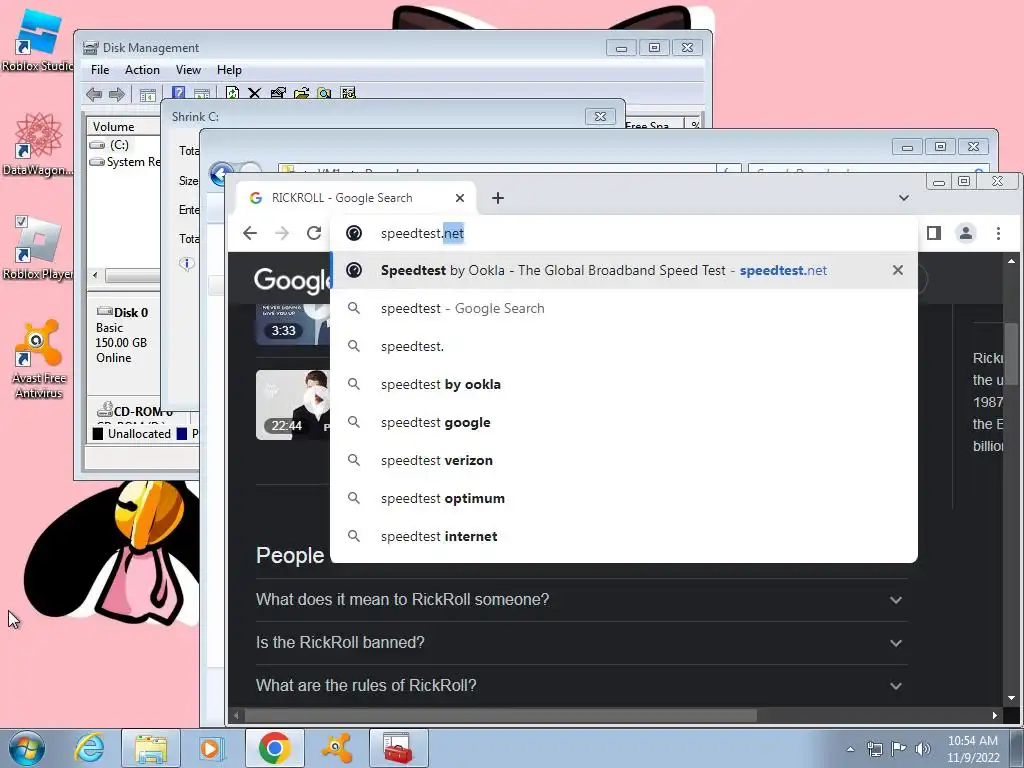Select Disk 0 in the disk list
Image resolution: width=1024 pixels, height=768 pixels.
coord(124,334)
